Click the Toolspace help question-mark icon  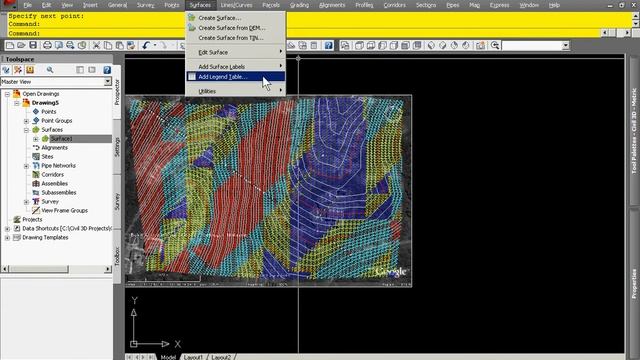pyautogui.click(x=107, y=70)
